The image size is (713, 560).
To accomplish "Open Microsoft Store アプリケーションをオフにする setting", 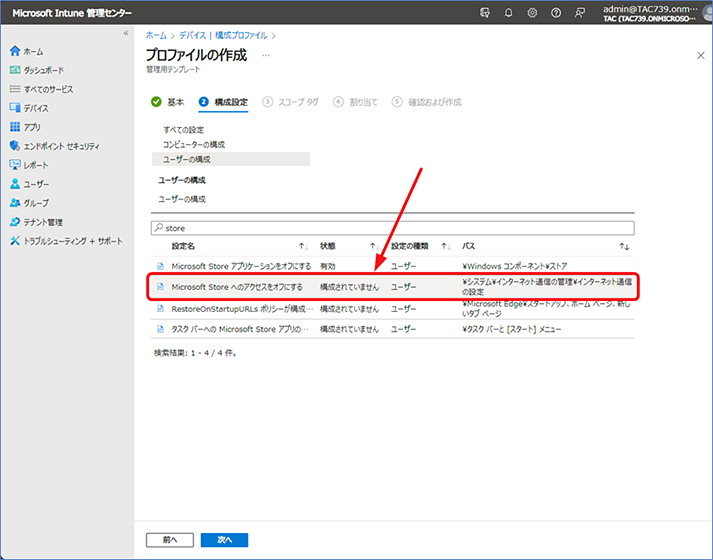I will tap(241, 266).
